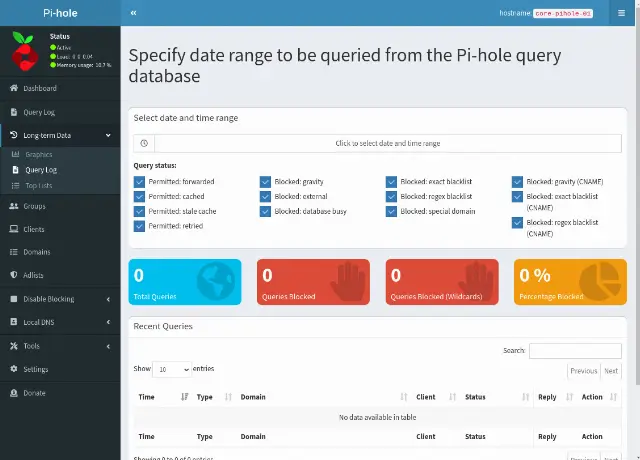Toggle Blocked: special domain checkbox
Image resolution: width=640 pixels, height=460 pixels.
tap(391, 211)
